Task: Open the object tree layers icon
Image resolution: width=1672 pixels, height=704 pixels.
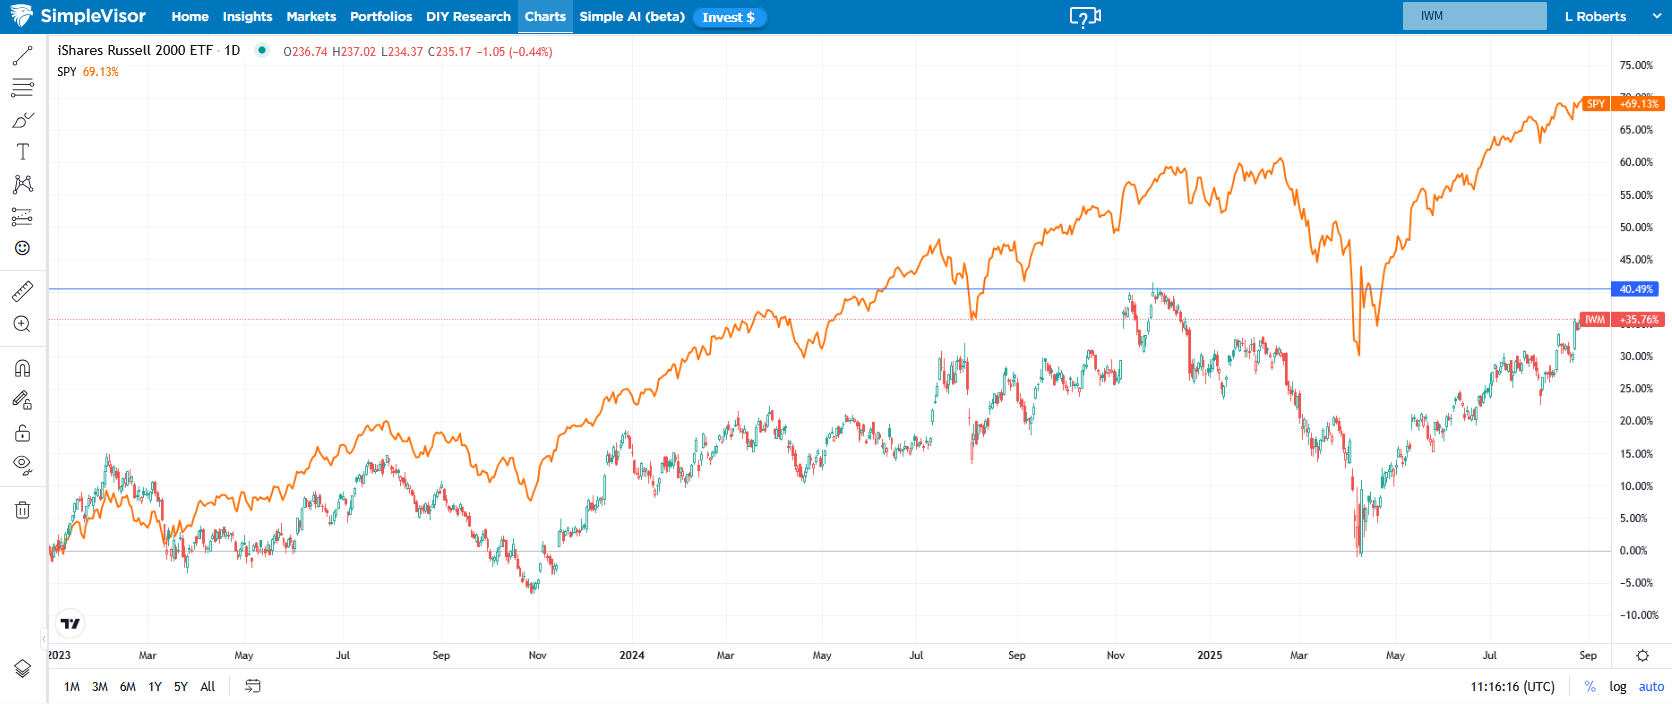Action: coord(22,668)
